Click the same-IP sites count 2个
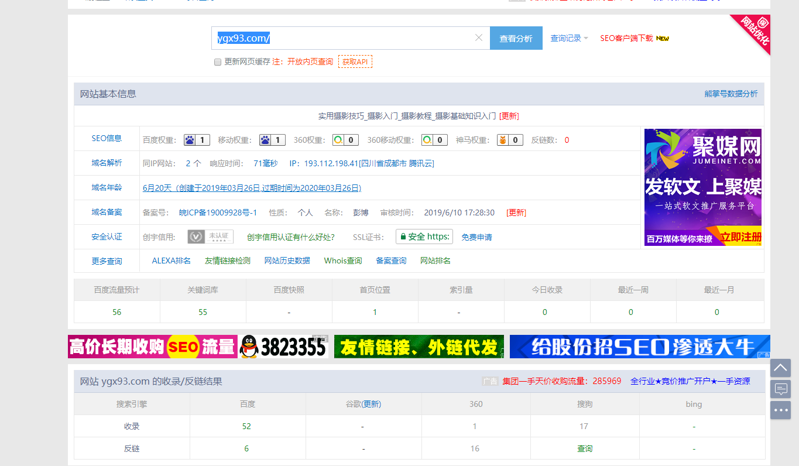Screen dimensions: 799x466 [x=193, y=163]
